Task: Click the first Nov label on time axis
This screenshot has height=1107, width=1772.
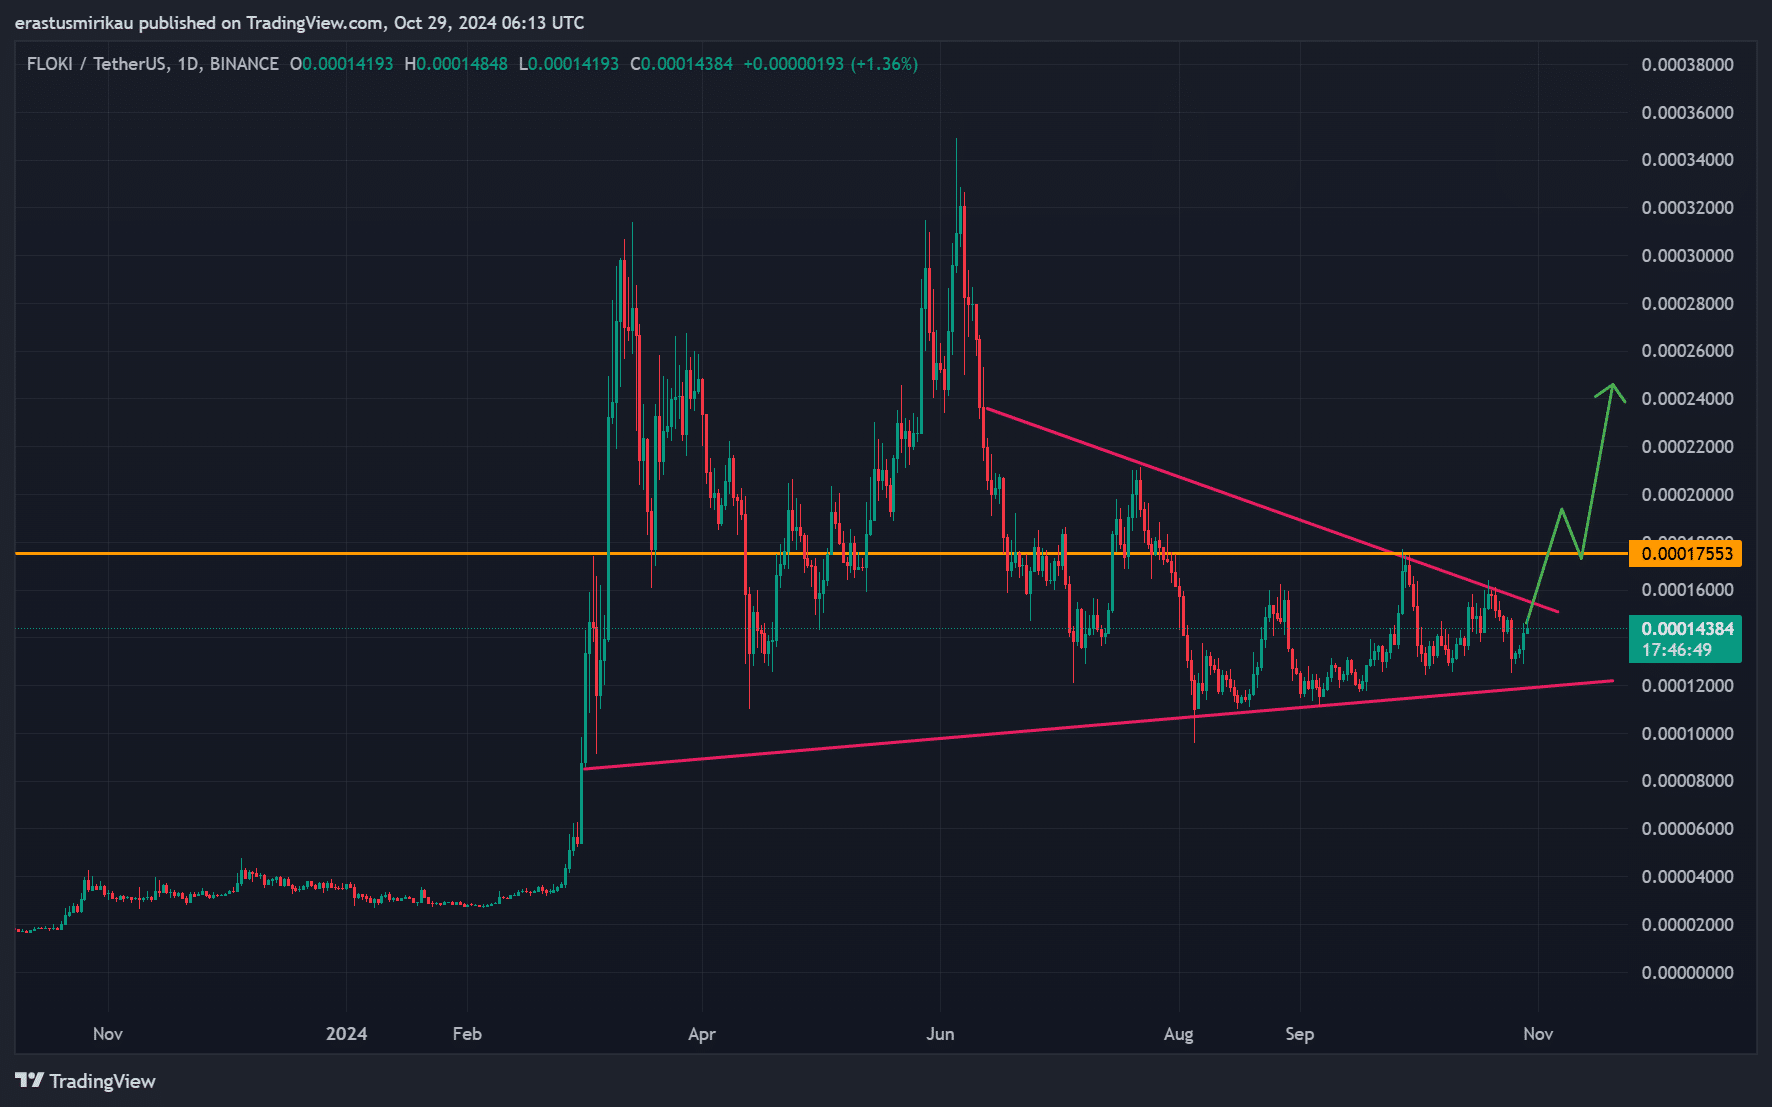Action: pos(107,1034)
